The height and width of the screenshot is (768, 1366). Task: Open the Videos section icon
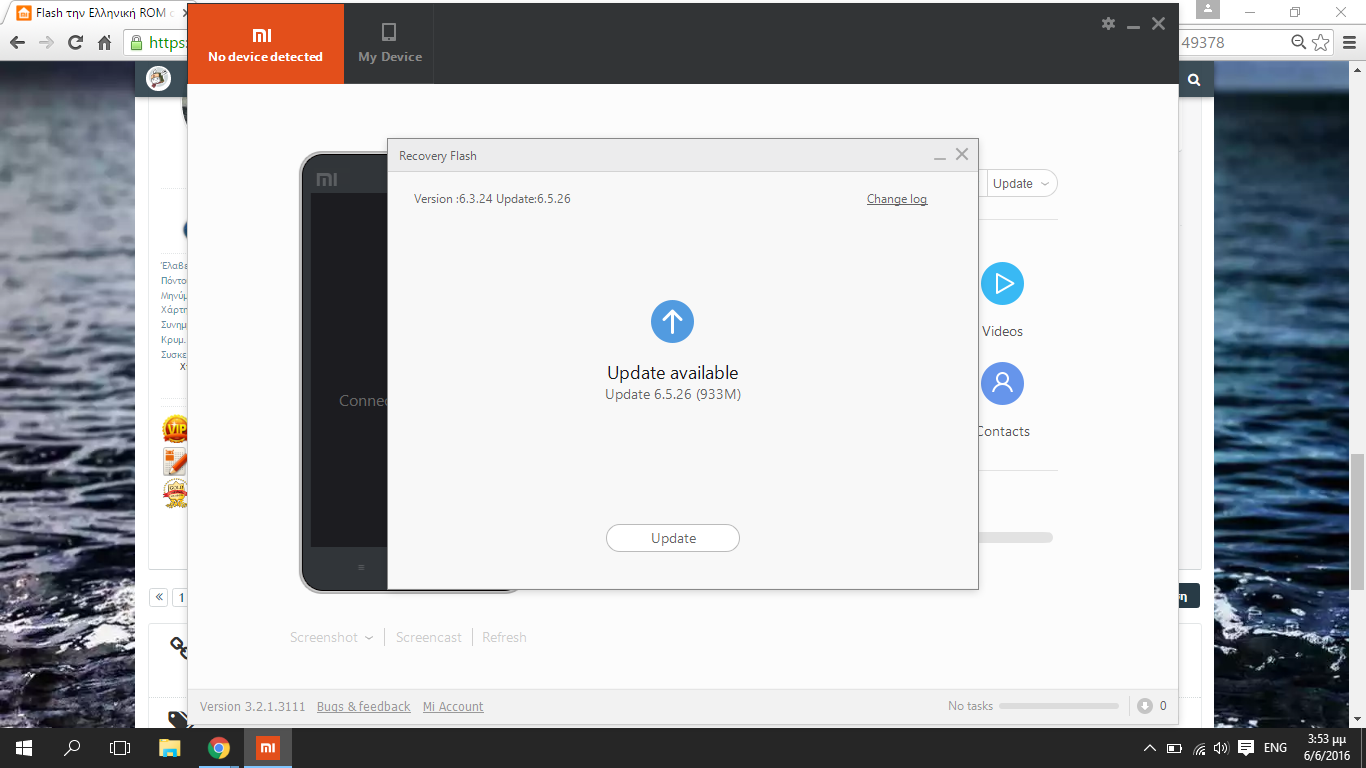point(1002,284)
